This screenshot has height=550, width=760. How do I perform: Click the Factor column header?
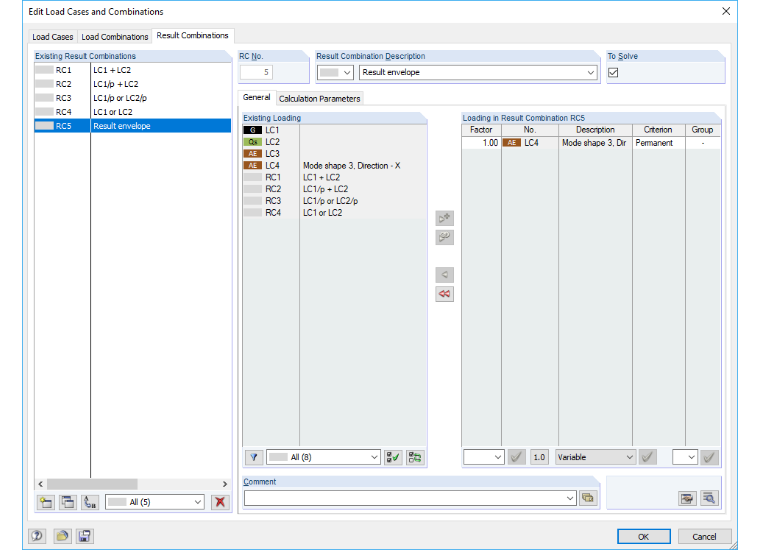coord(481,130)
